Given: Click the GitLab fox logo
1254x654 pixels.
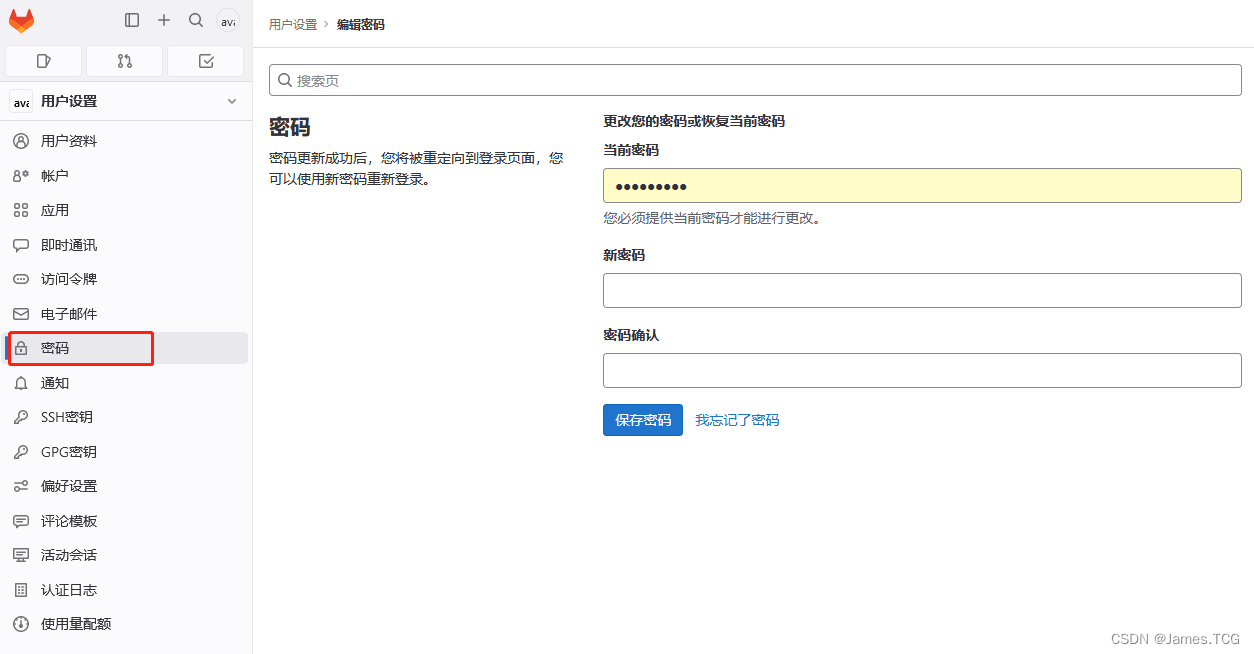Looking at the screenshot, I should pos(21,20).
